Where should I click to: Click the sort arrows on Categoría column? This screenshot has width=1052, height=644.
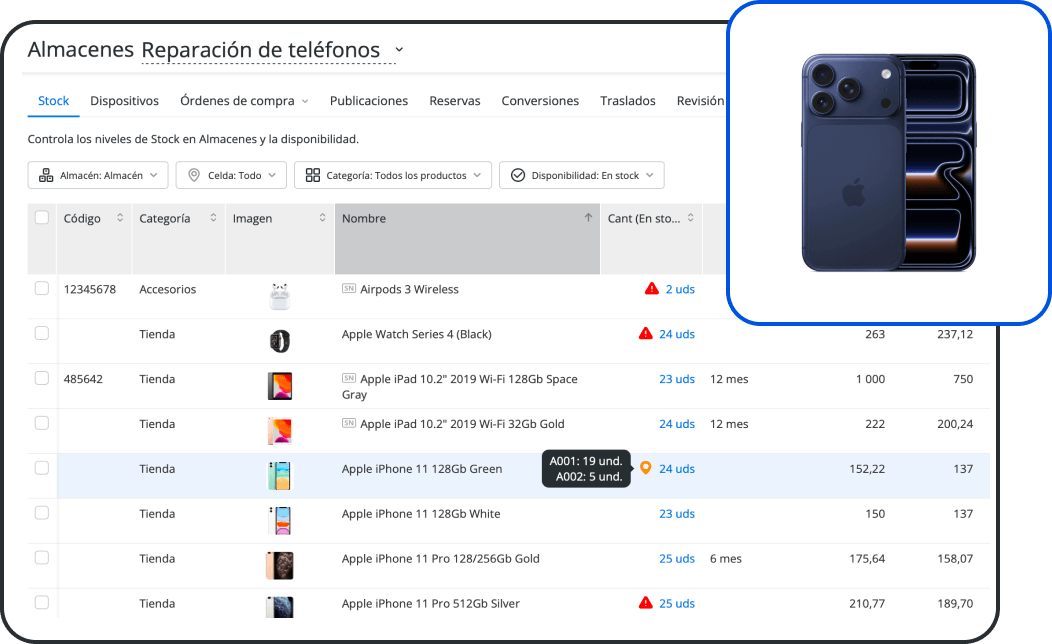coord(213,217)
